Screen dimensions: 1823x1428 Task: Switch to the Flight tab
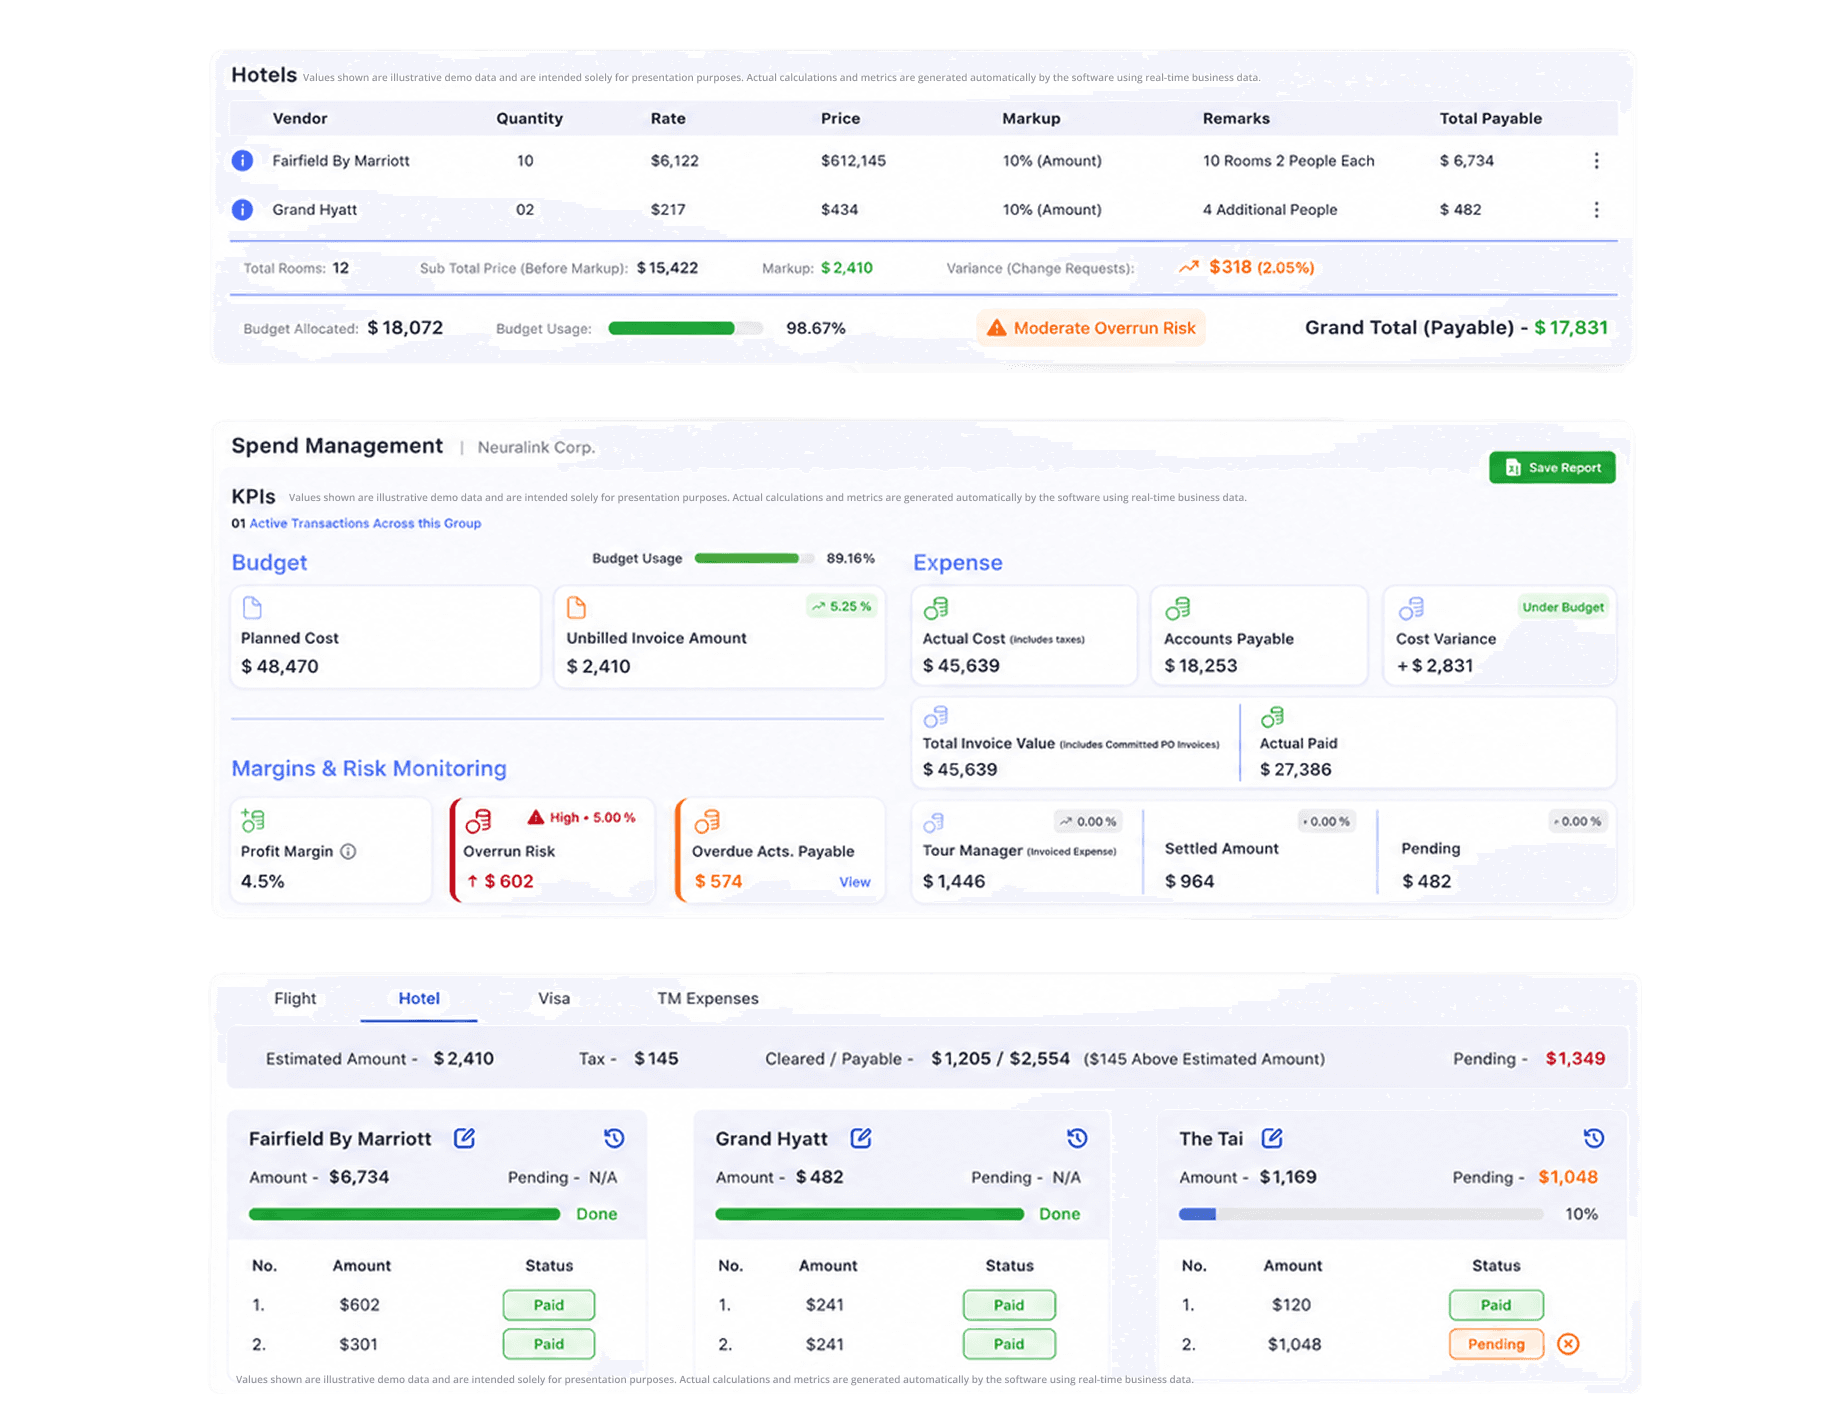coord(295,998)
